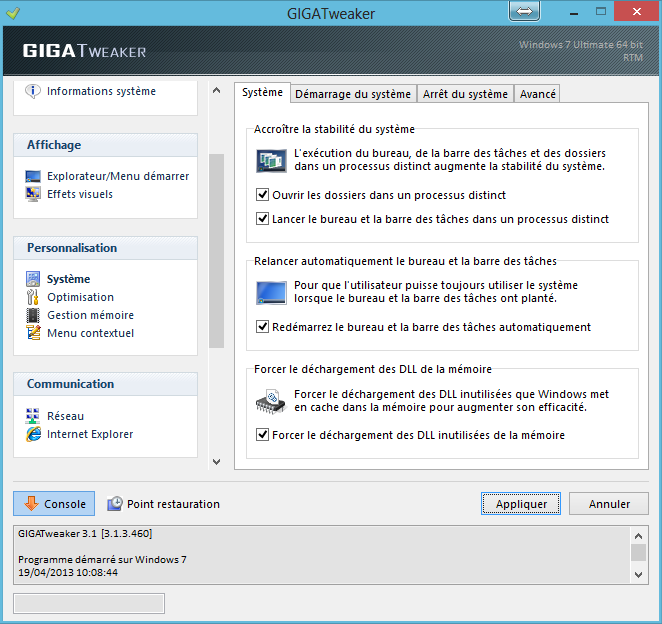This screenshot has width=662, height=624.
Task: Click the Internet Explorer logo icon
Action: tap(33, 434)
